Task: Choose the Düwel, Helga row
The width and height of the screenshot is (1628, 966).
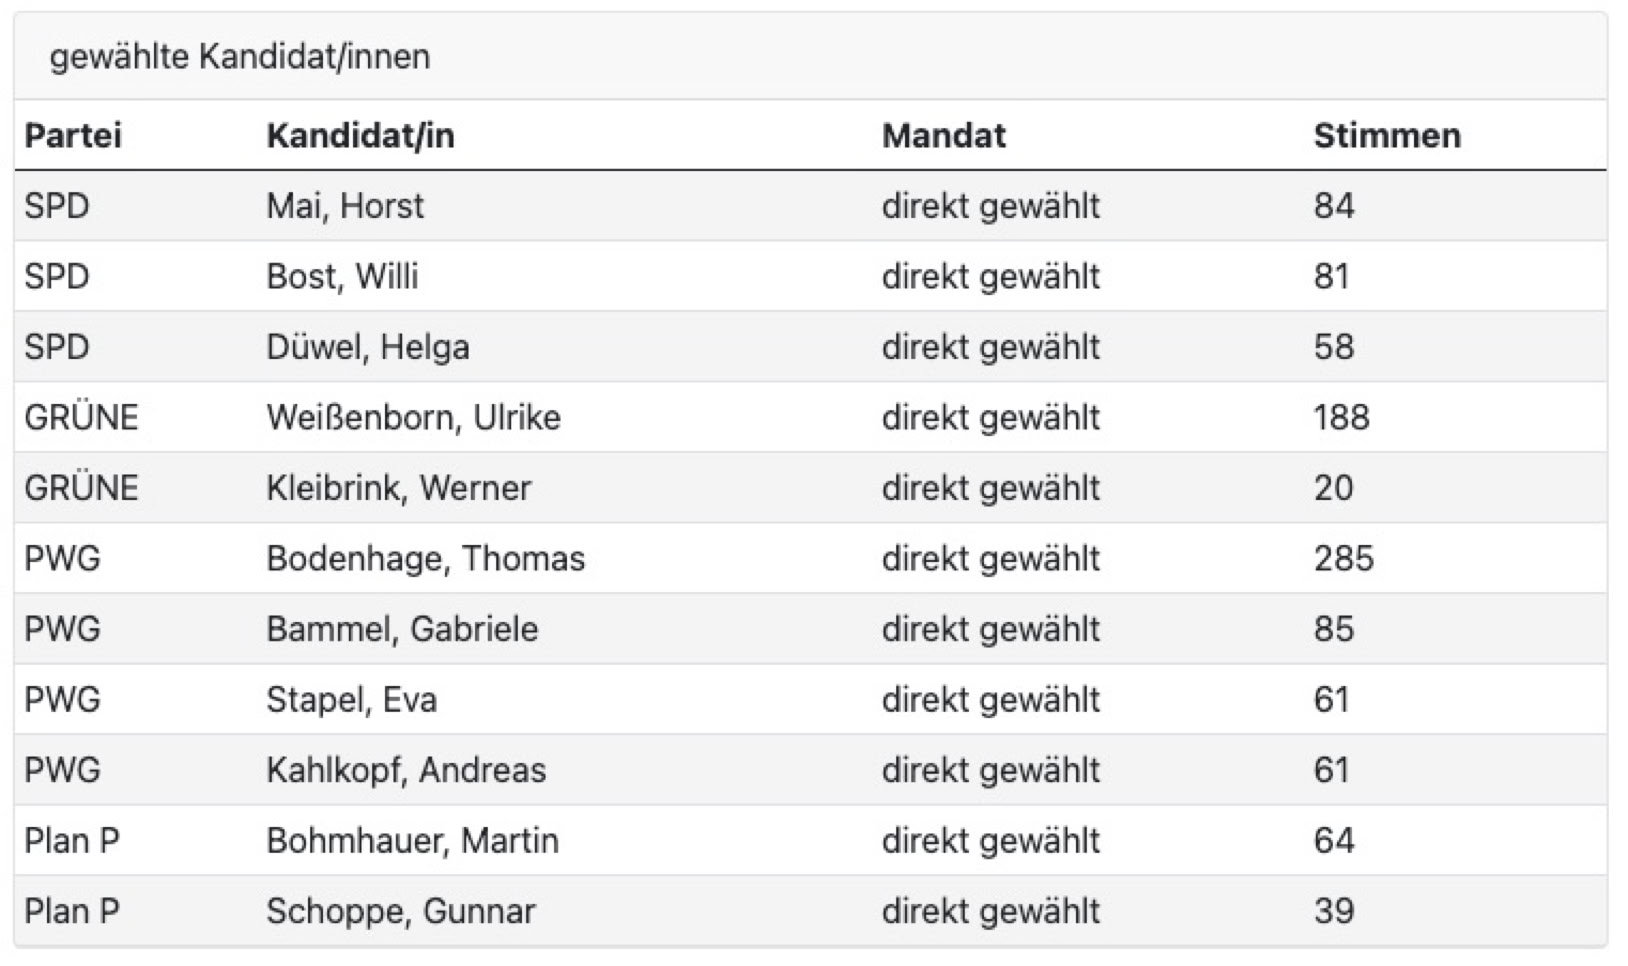Action: pos(367,347)
